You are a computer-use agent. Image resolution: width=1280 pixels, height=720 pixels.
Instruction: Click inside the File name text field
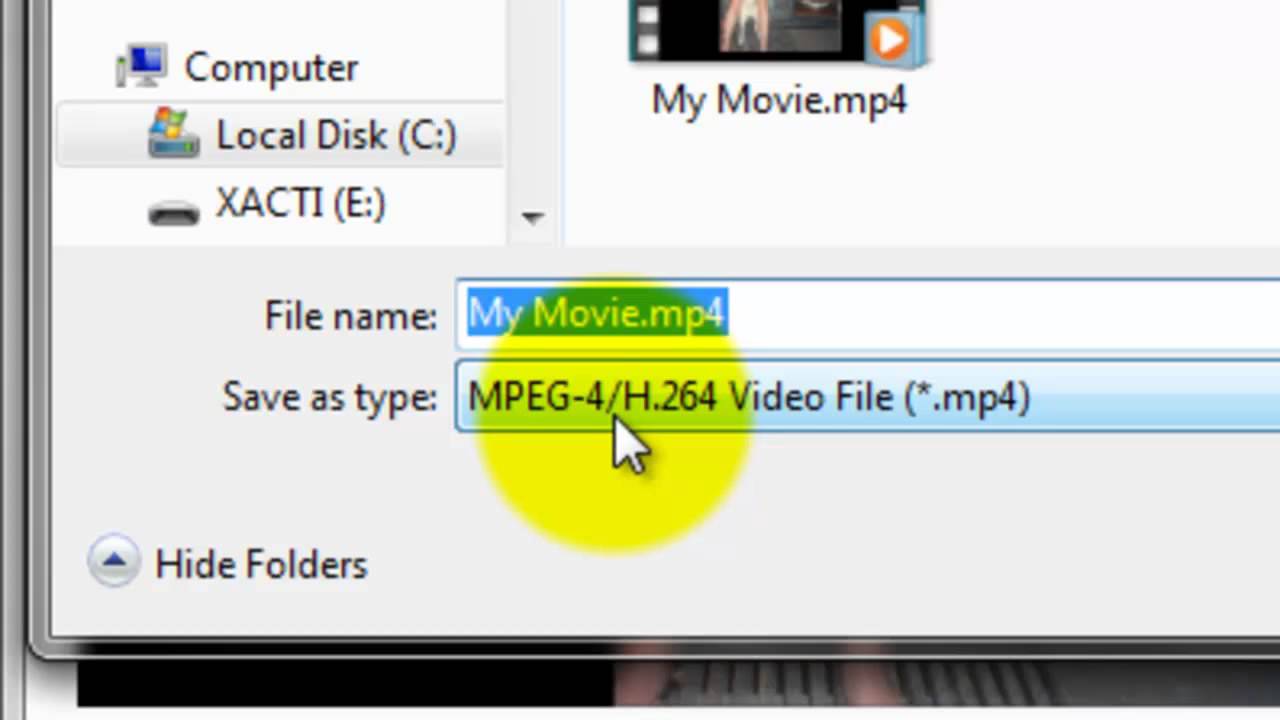coord(868,314)
